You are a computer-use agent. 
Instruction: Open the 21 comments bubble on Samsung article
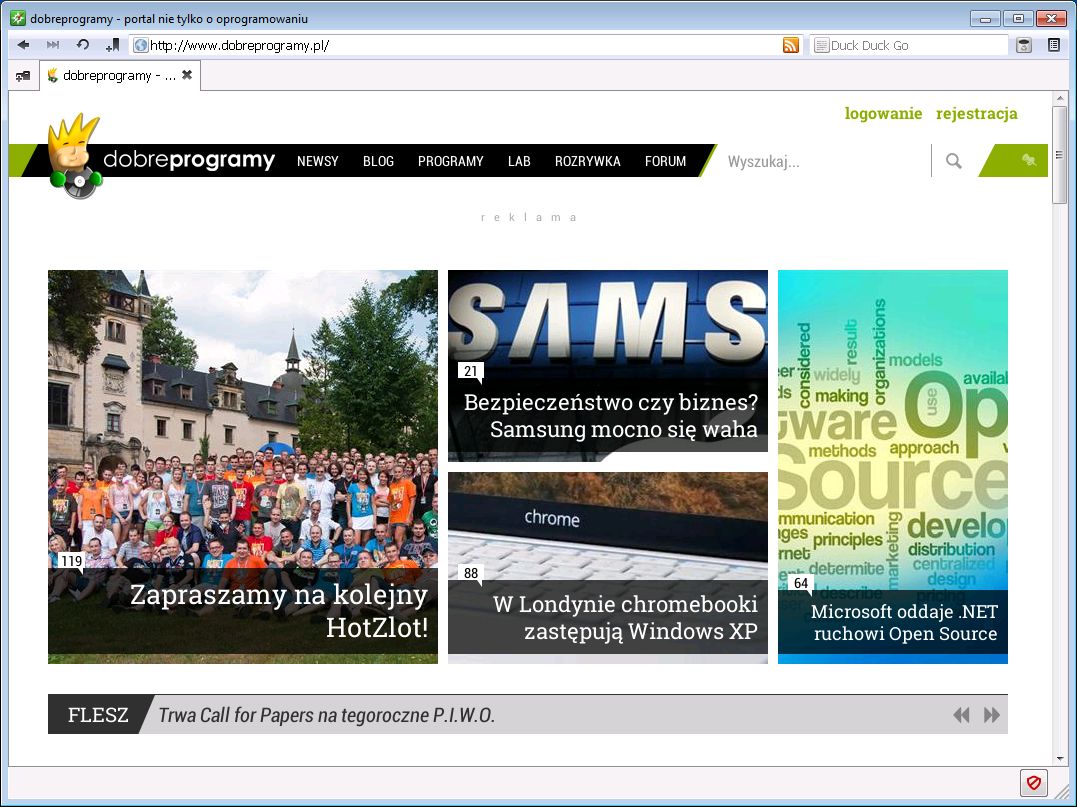(x=471, y=372)
